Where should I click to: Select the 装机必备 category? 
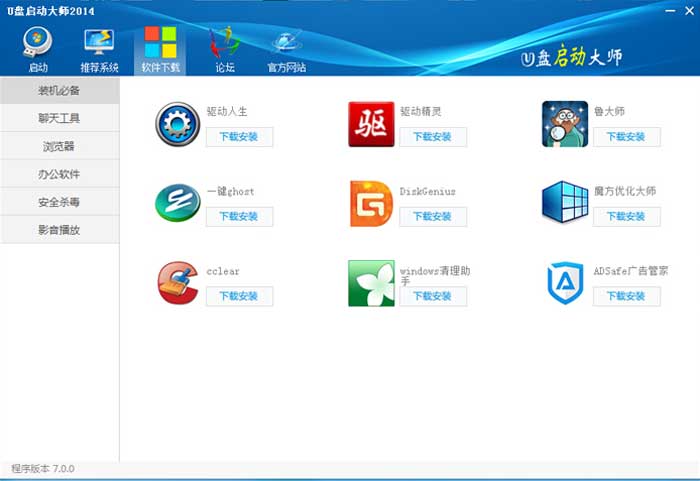coord(59,91)
